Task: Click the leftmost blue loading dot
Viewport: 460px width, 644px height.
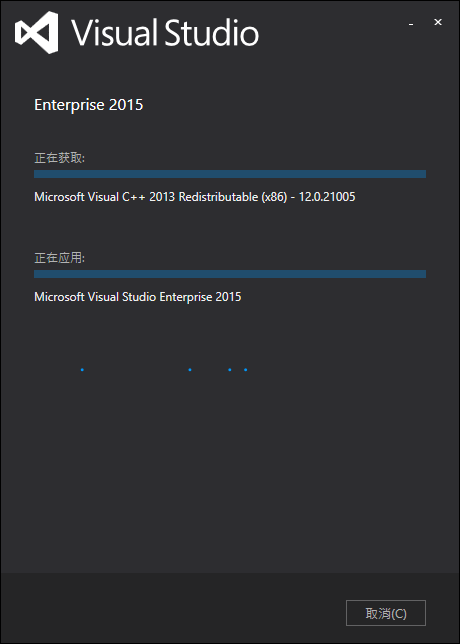Action: click(x=82, y=370)
